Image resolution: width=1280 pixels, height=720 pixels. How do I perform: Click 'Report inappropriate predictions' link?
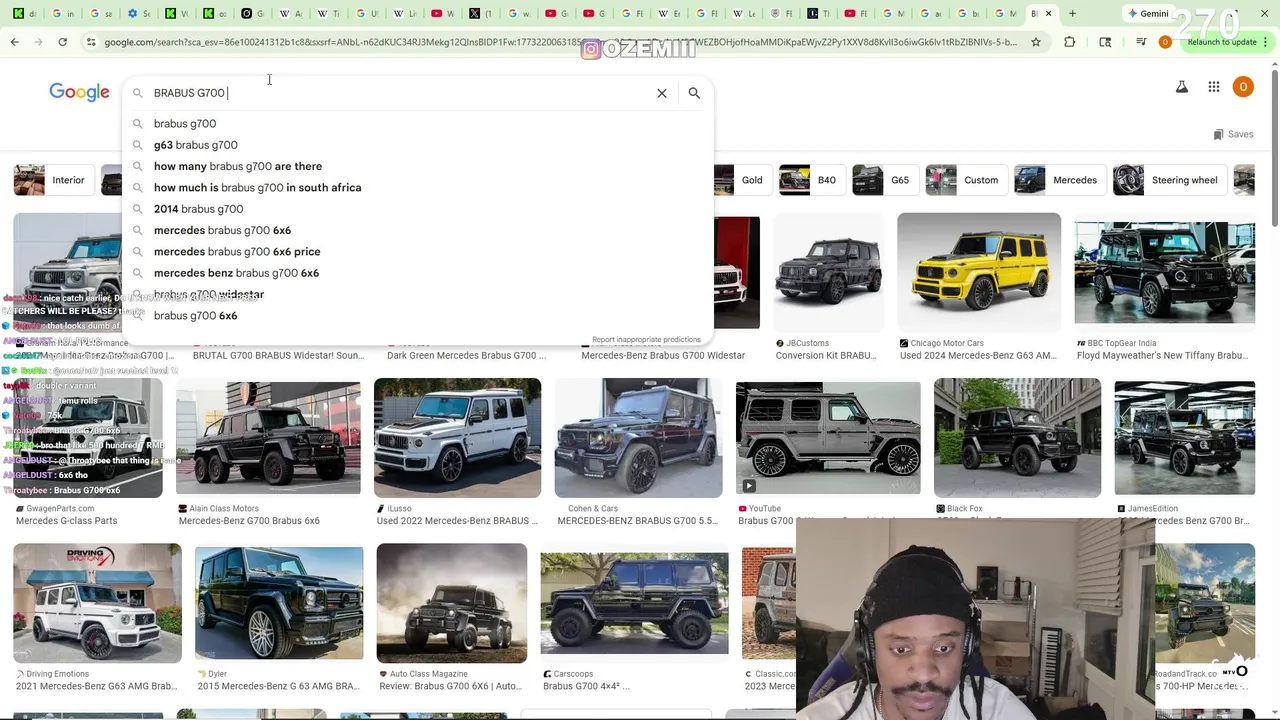[x=646, y=340]
